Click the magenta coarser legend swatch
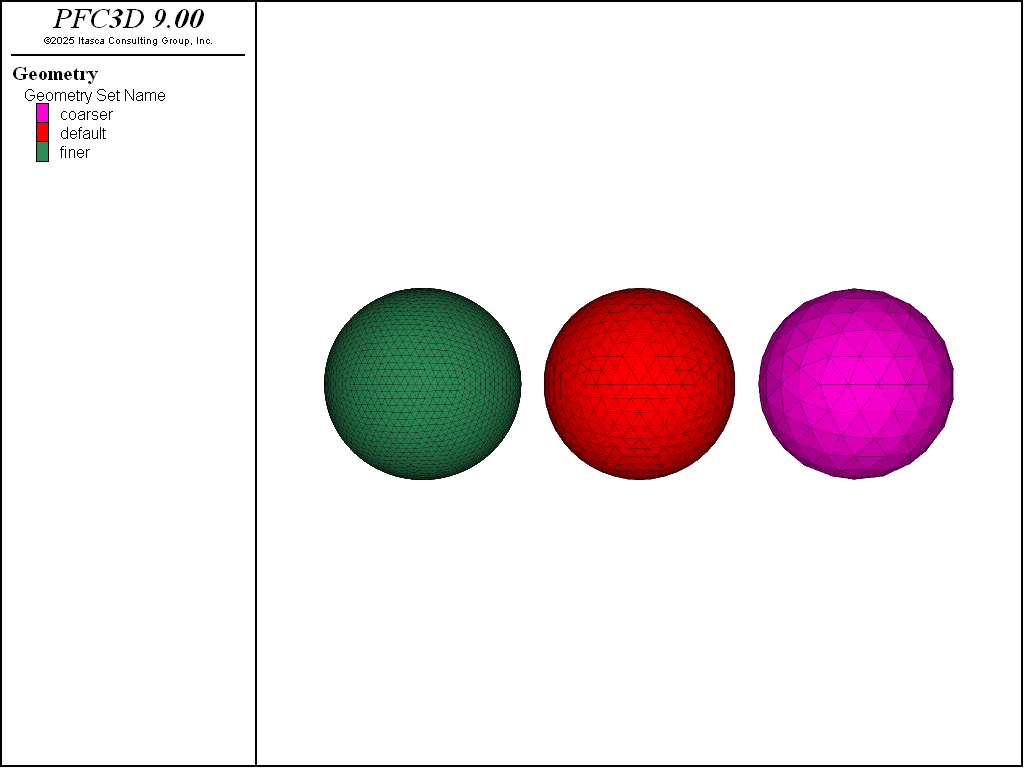 (42, 114)
